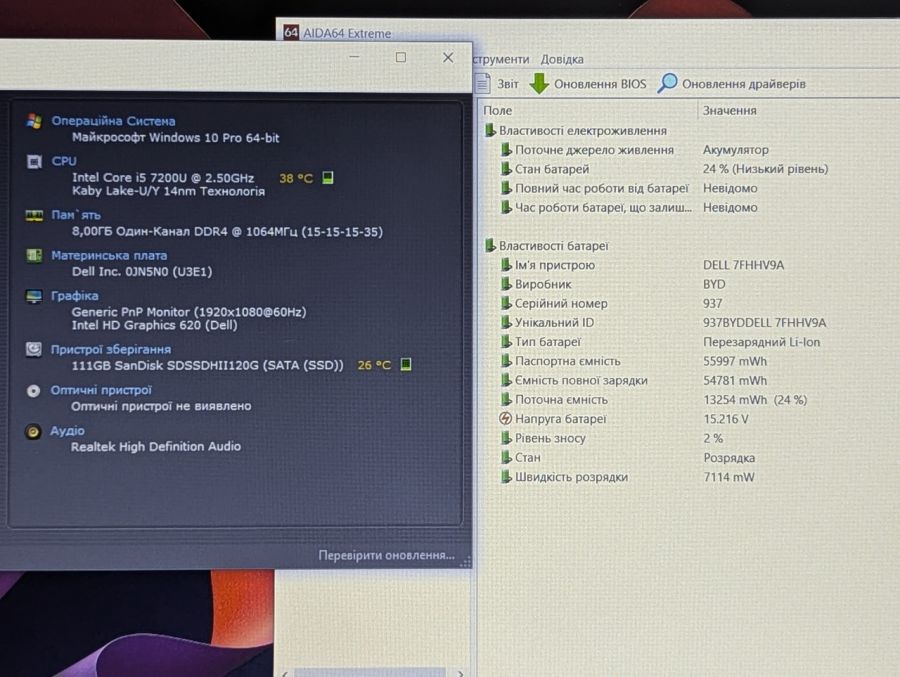Open the Пам`ять section link
This screenshot has height=677, width=900.
point(76,215)
